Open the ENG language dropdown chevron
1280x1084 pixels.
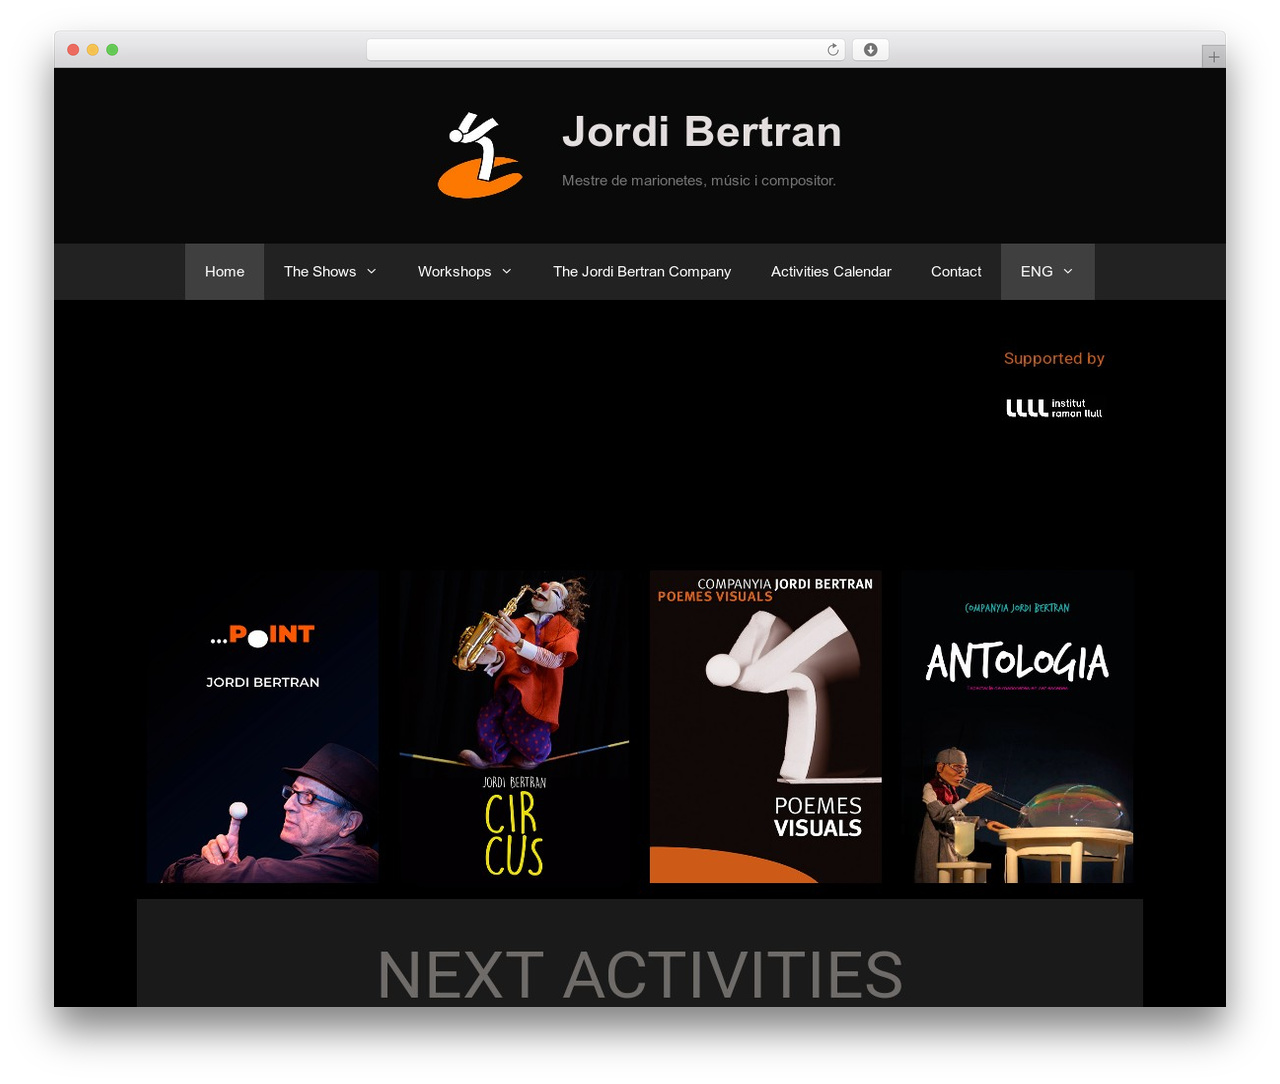1068,272
